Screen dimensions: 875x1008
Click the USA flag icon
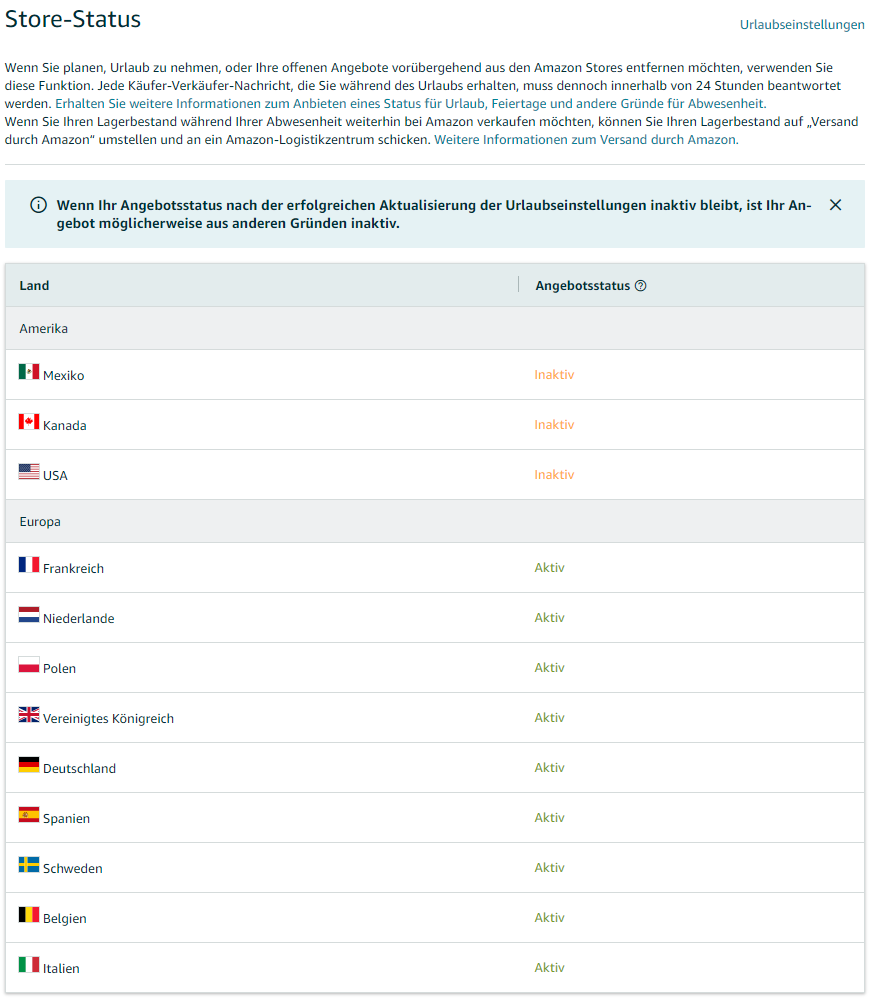coord(29,472)
